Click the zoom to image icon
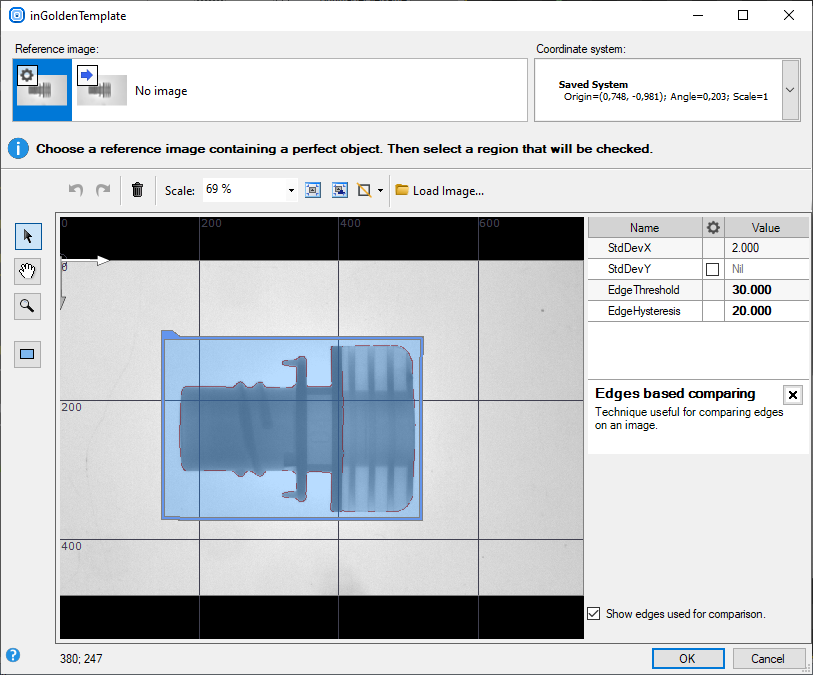This screenshot has width=813, height=675. [x=340, y=190]
